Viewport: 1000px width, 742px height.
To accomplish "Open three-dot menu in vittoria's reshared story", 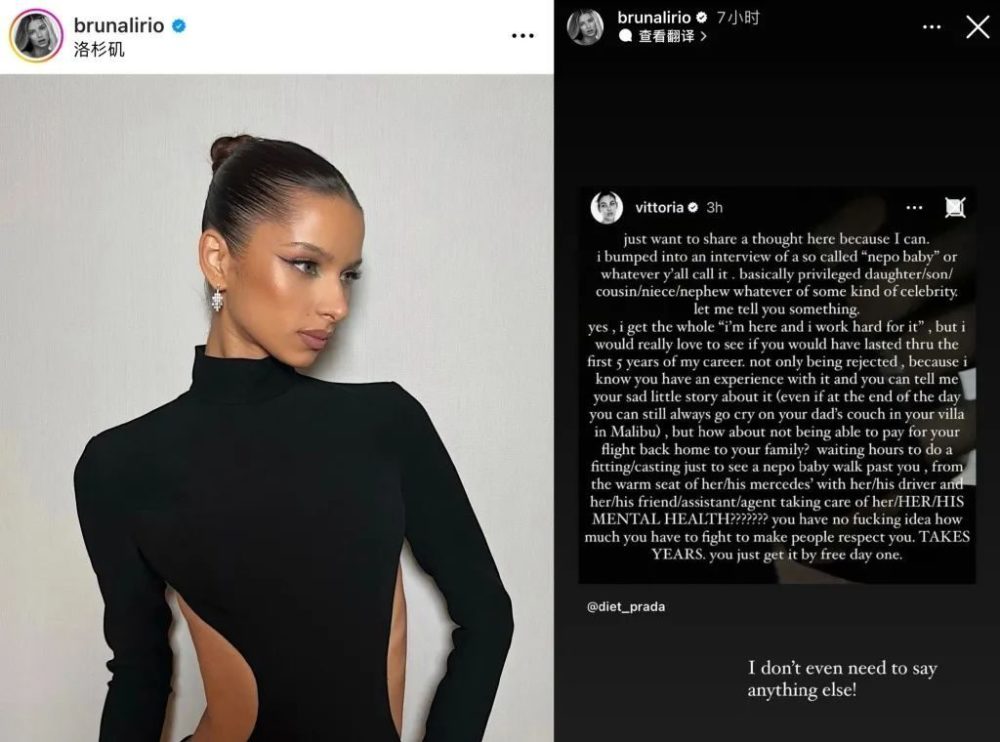I will pos(914,207).
